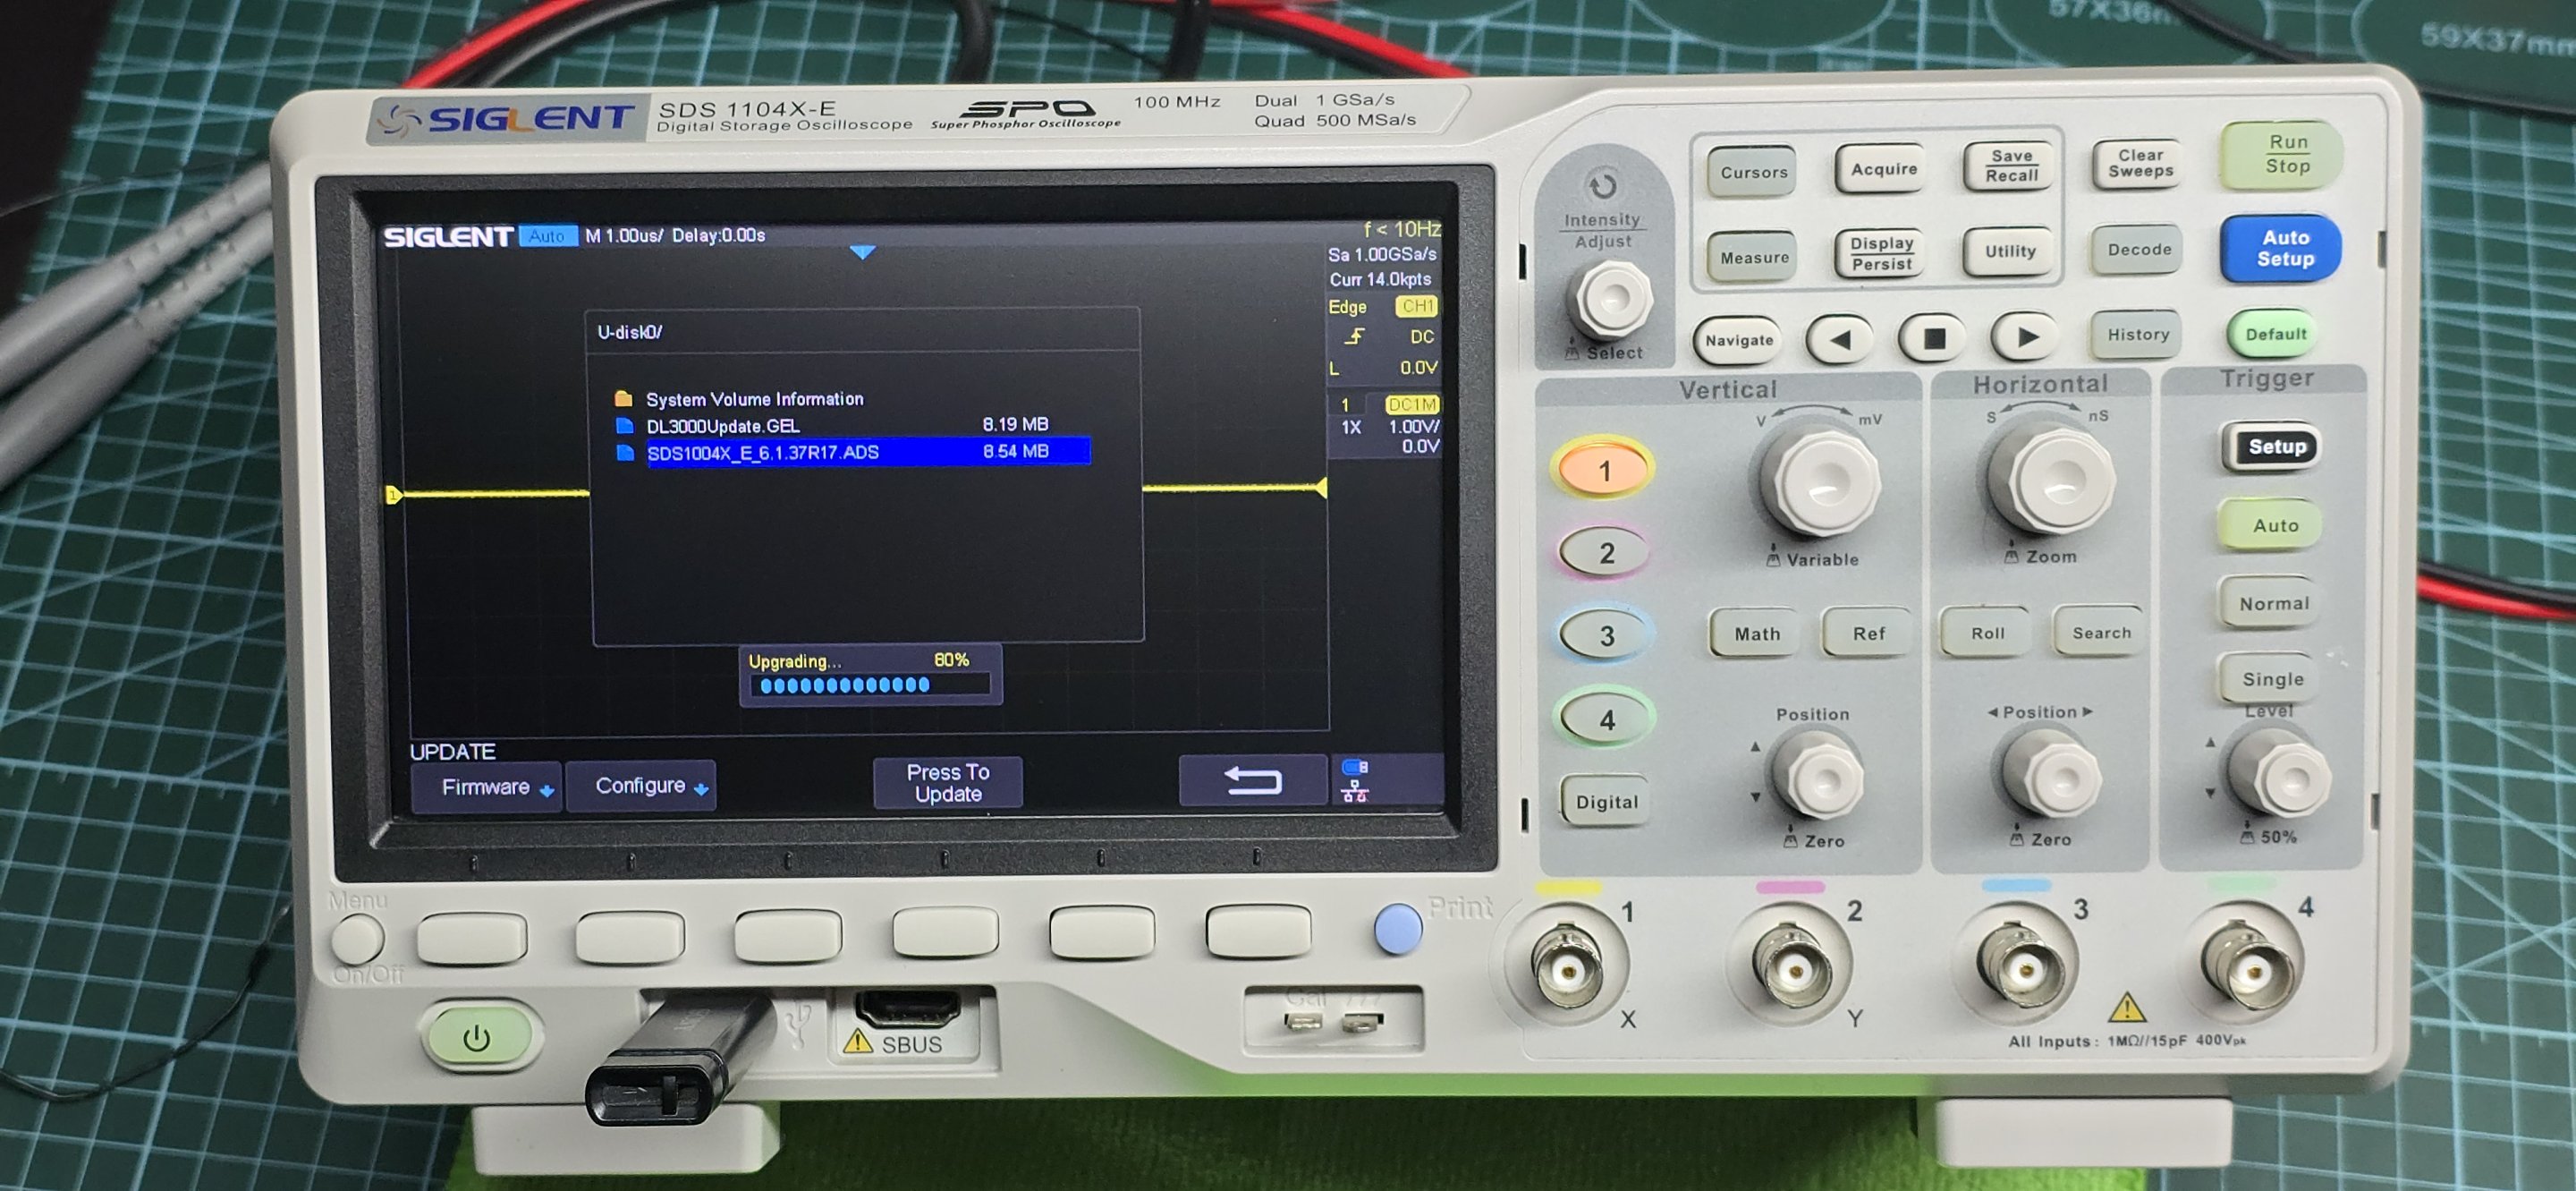Screen dimensions: 2576x1191
Task: Click the System Volume Information folder icon
Action: 623,399
